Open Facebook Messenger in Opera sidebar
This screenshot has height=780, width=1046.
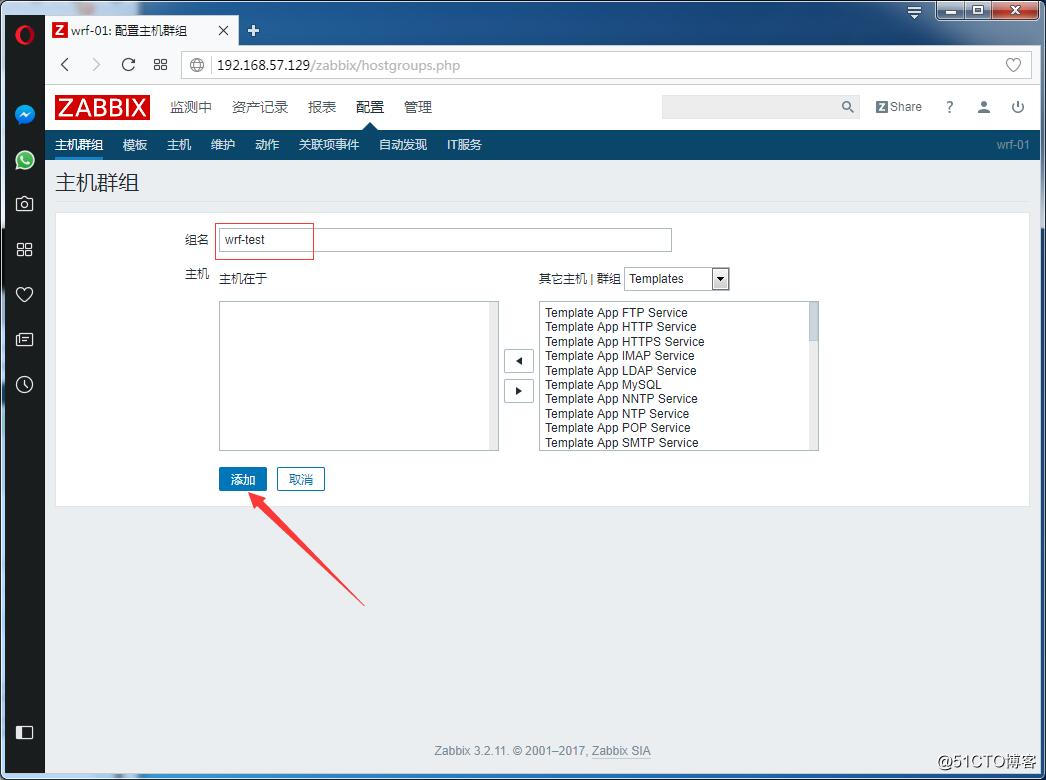[x=25, y=115]
